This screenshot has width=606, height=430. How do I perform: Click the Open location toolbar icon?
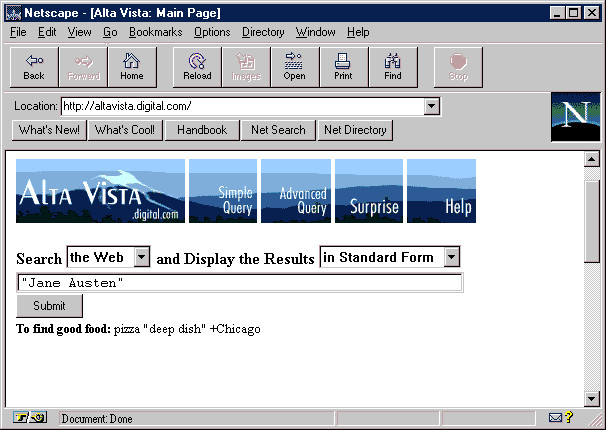point(295,67)
